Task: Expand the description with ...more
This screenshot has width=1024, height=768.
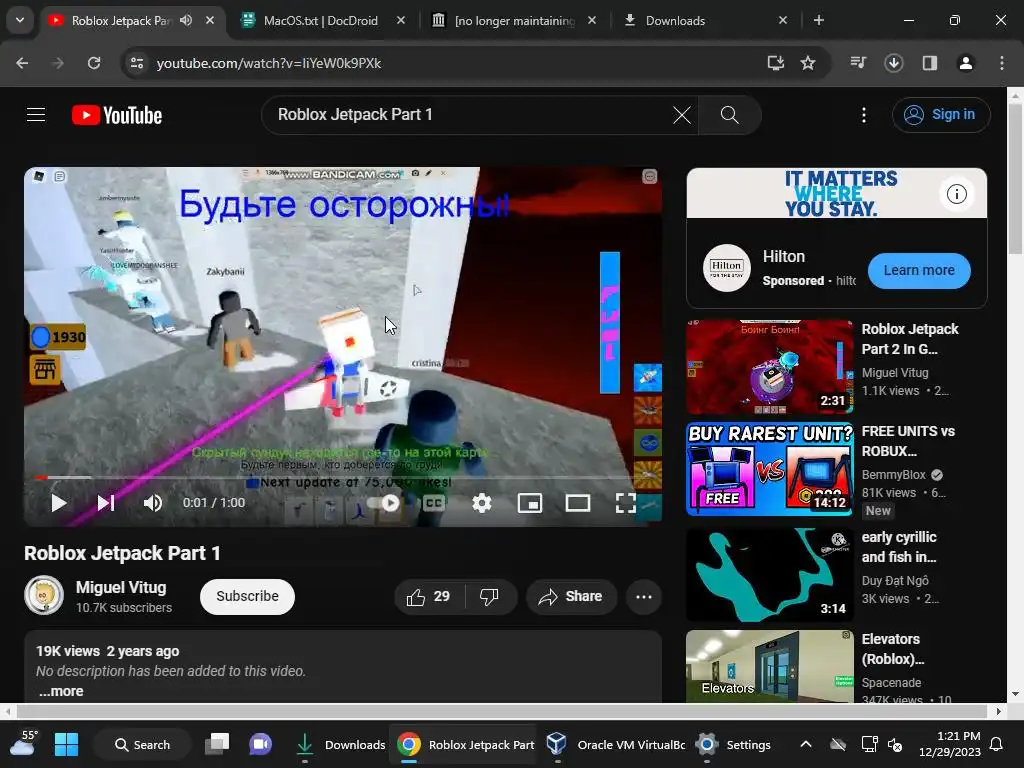Action: coord(61,691)
